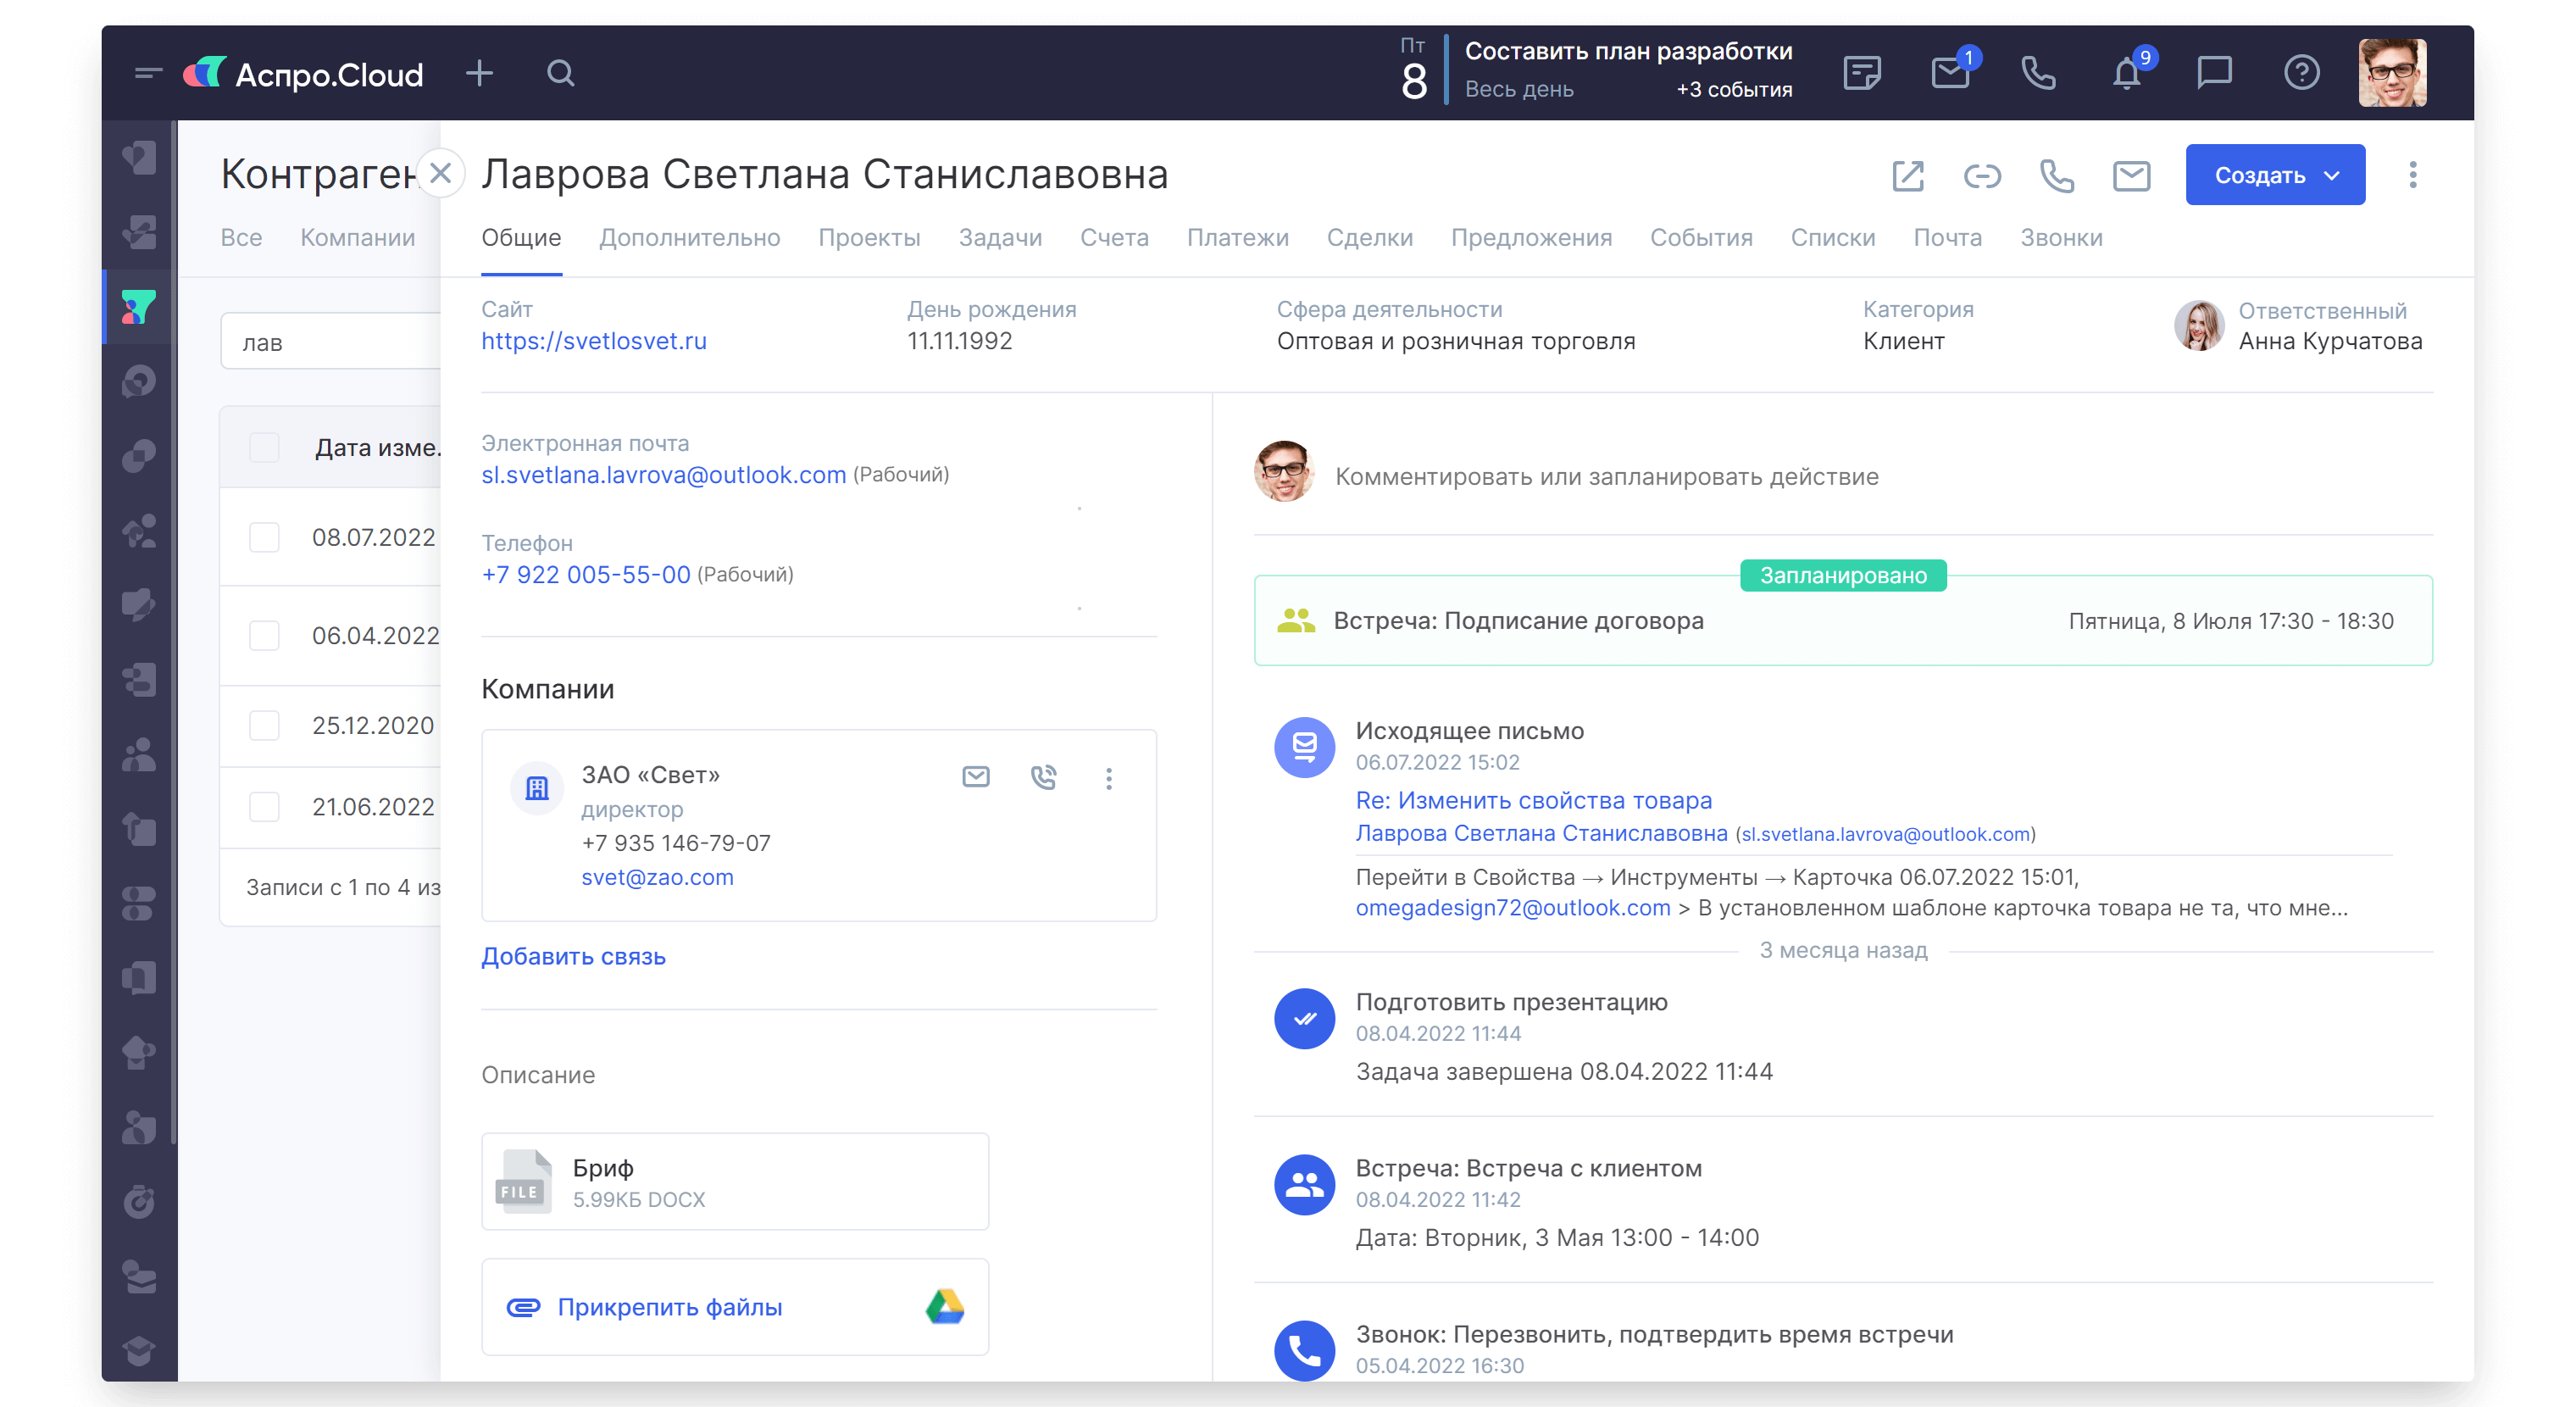Open the Сделки tab
The width and height of the screenshot is (2576, 1407).
[1369, 238]
